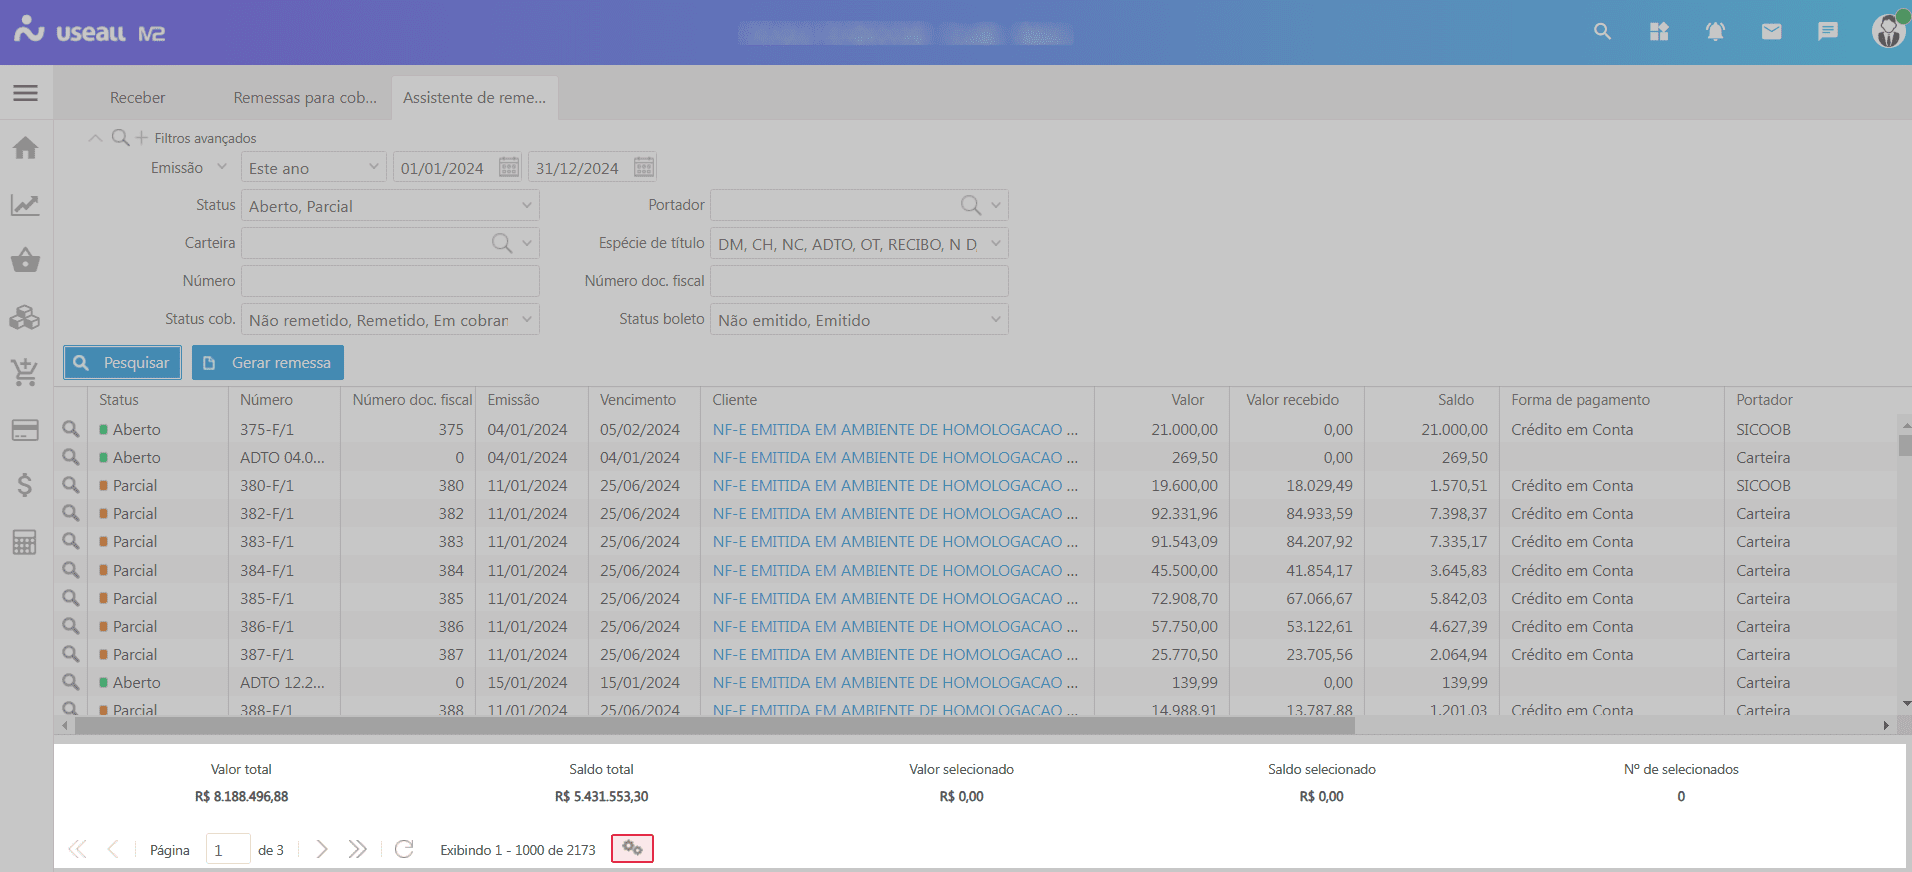Click the Número doc. fiscal input field
Screen dimensions: 1912x872
pos(859,281)
